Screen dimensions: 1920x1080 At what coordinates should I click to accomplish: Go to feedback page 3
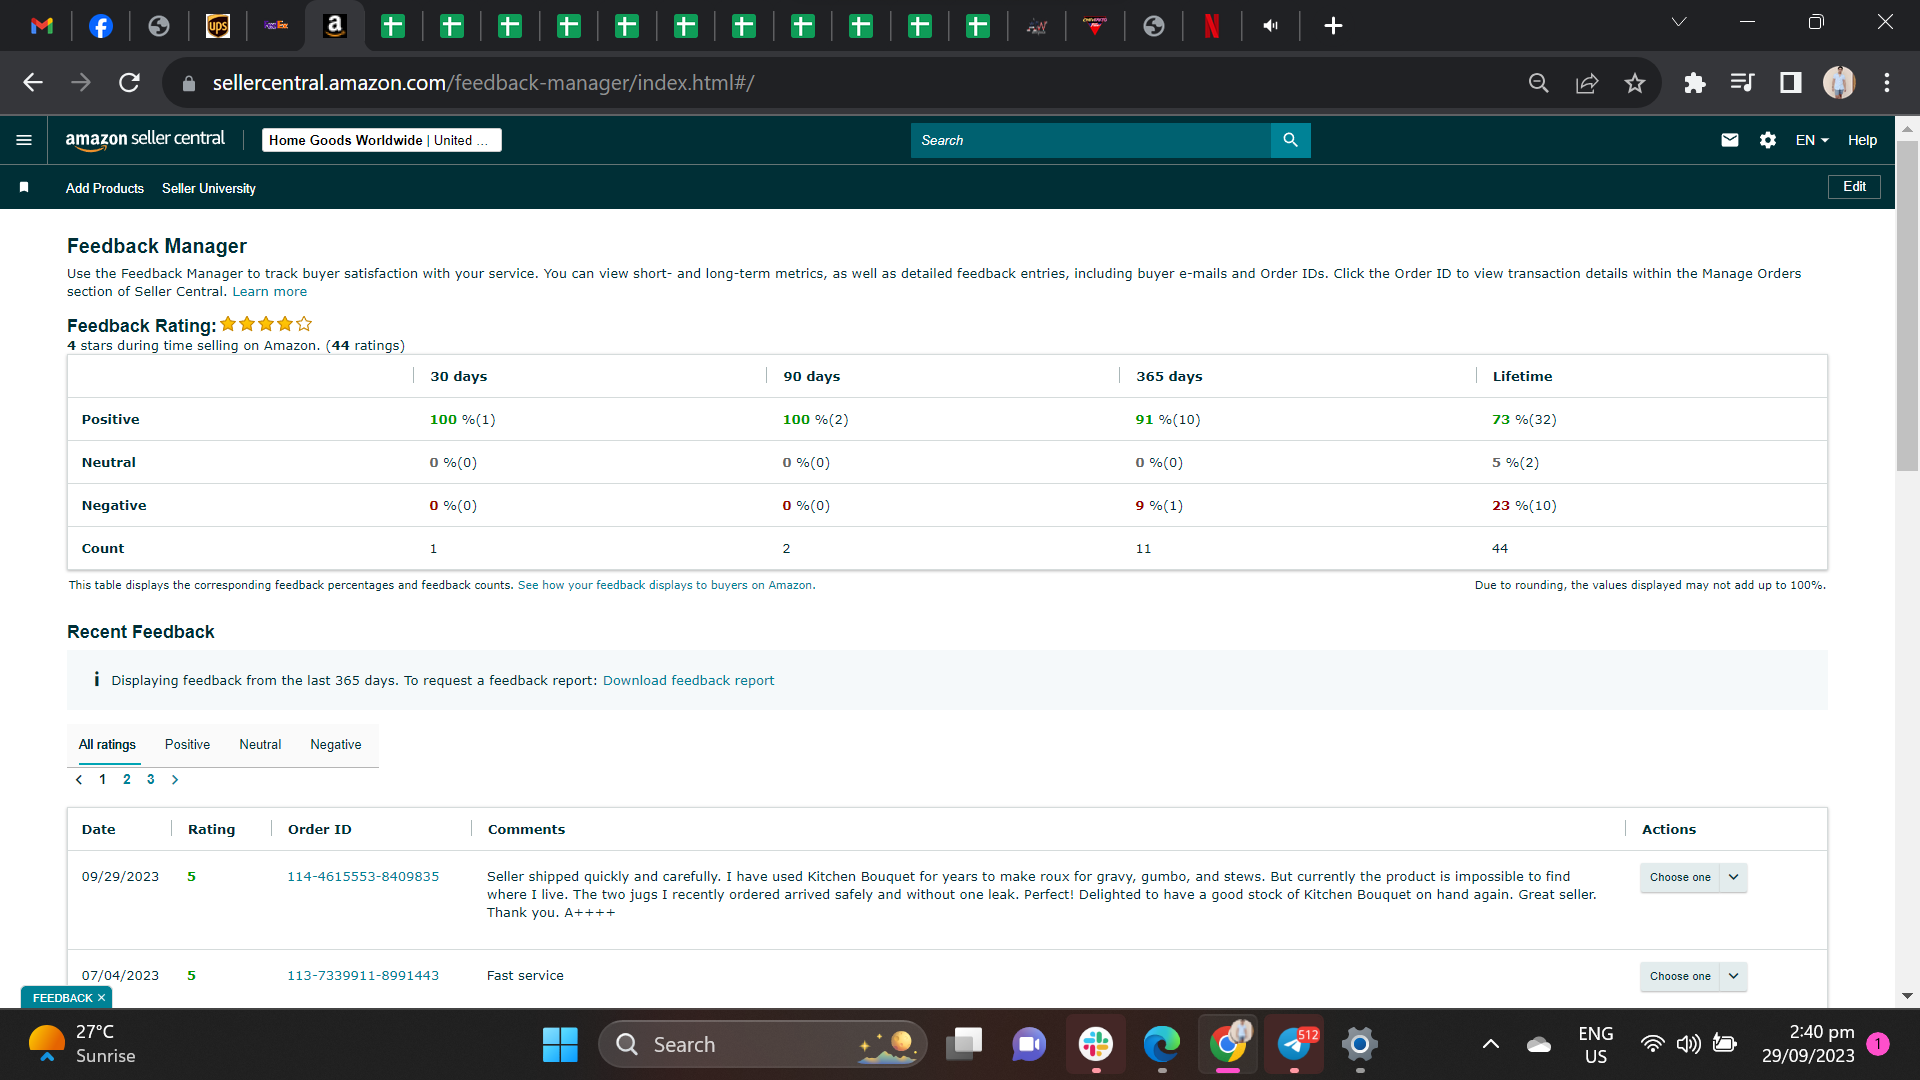click(151, 780)
